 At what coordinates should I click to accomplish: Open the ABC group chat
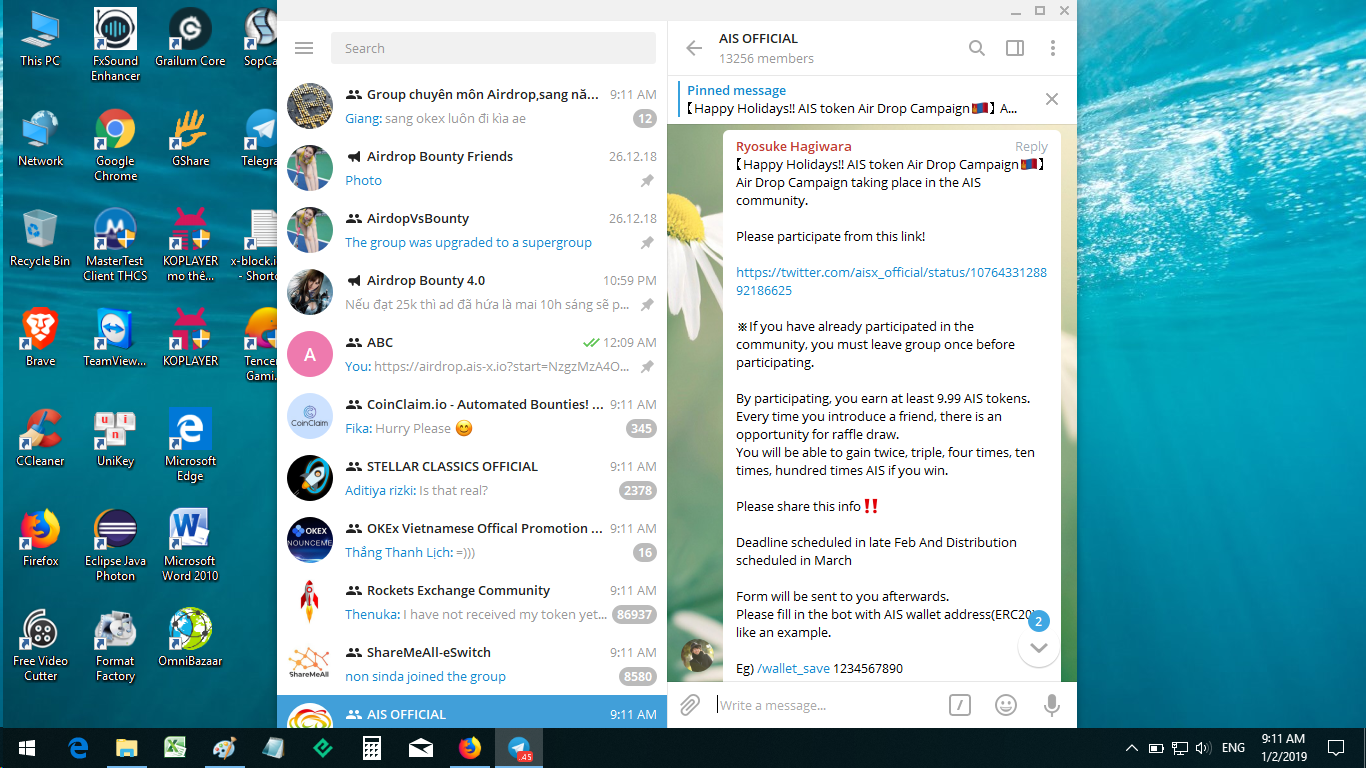472,354
